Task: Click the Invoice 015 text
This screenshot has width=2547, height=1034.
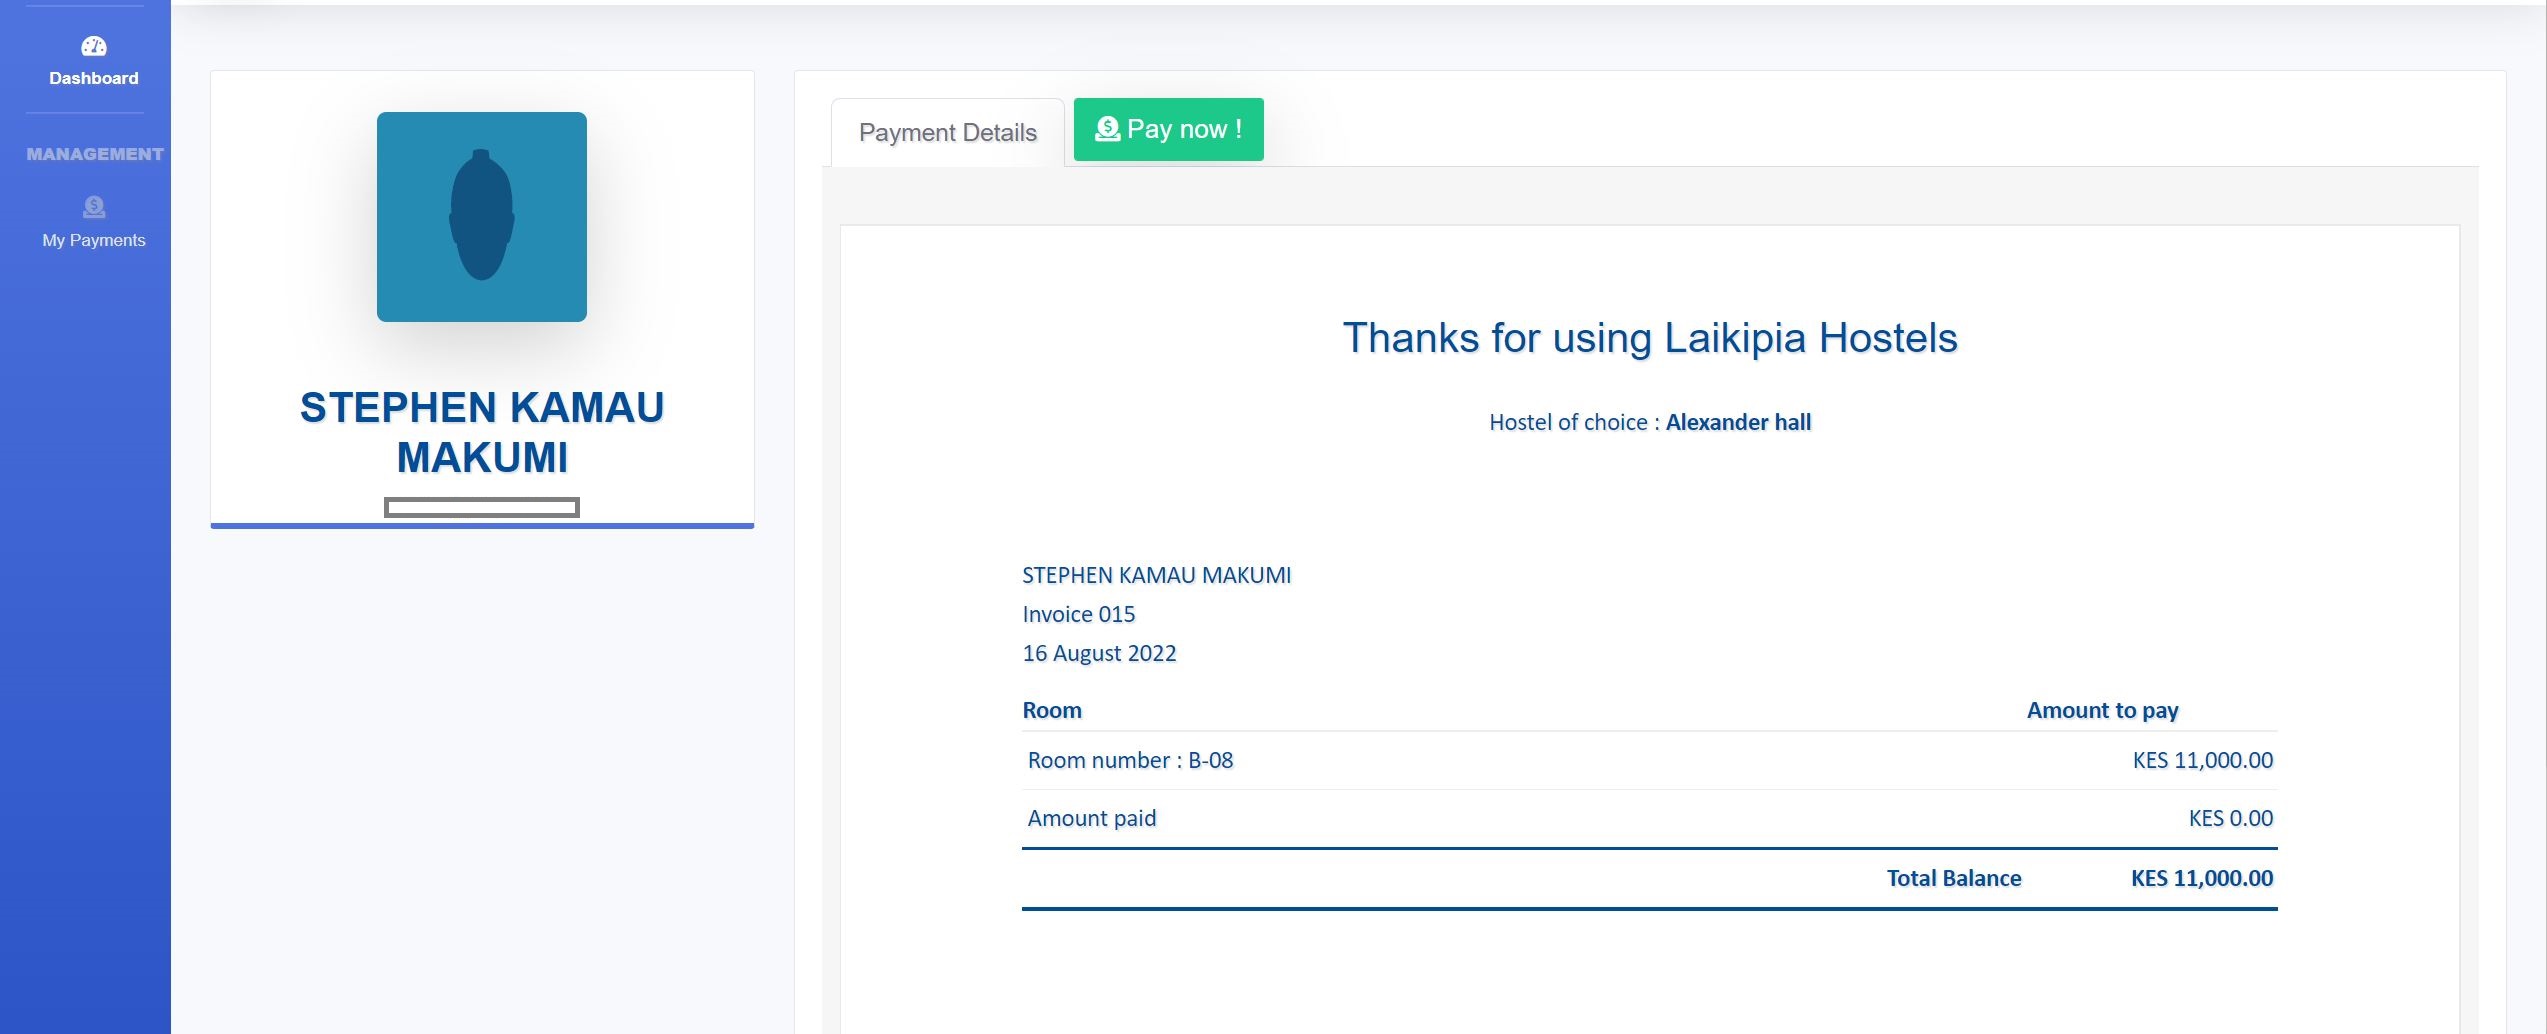Action: (x=1079, y=614)
